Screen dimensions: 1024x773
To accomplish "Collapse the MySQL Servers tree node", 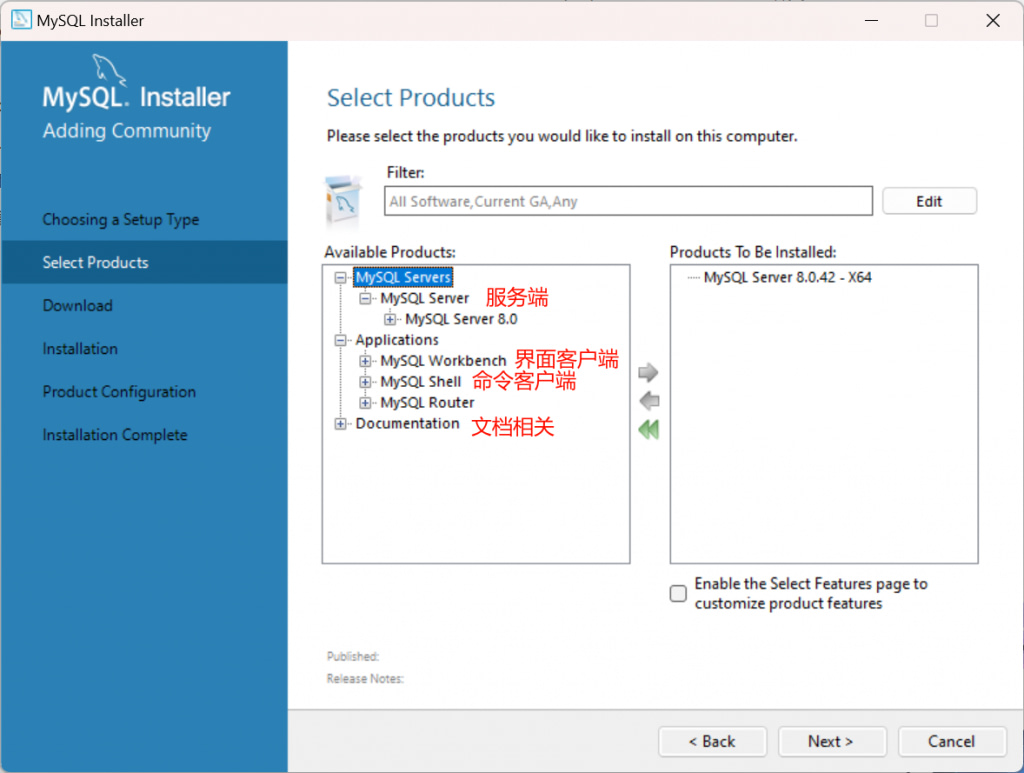I will [x=341, y=278].
